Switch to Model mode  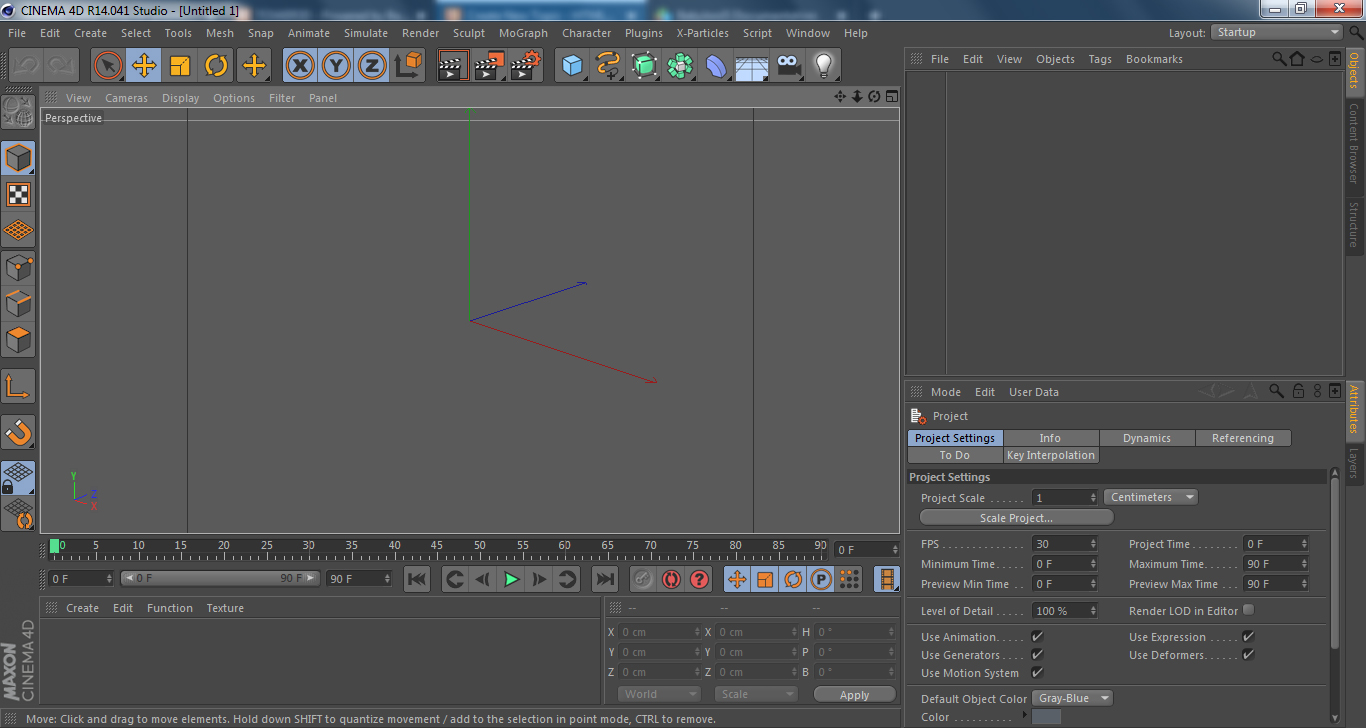tap(18, 158)
